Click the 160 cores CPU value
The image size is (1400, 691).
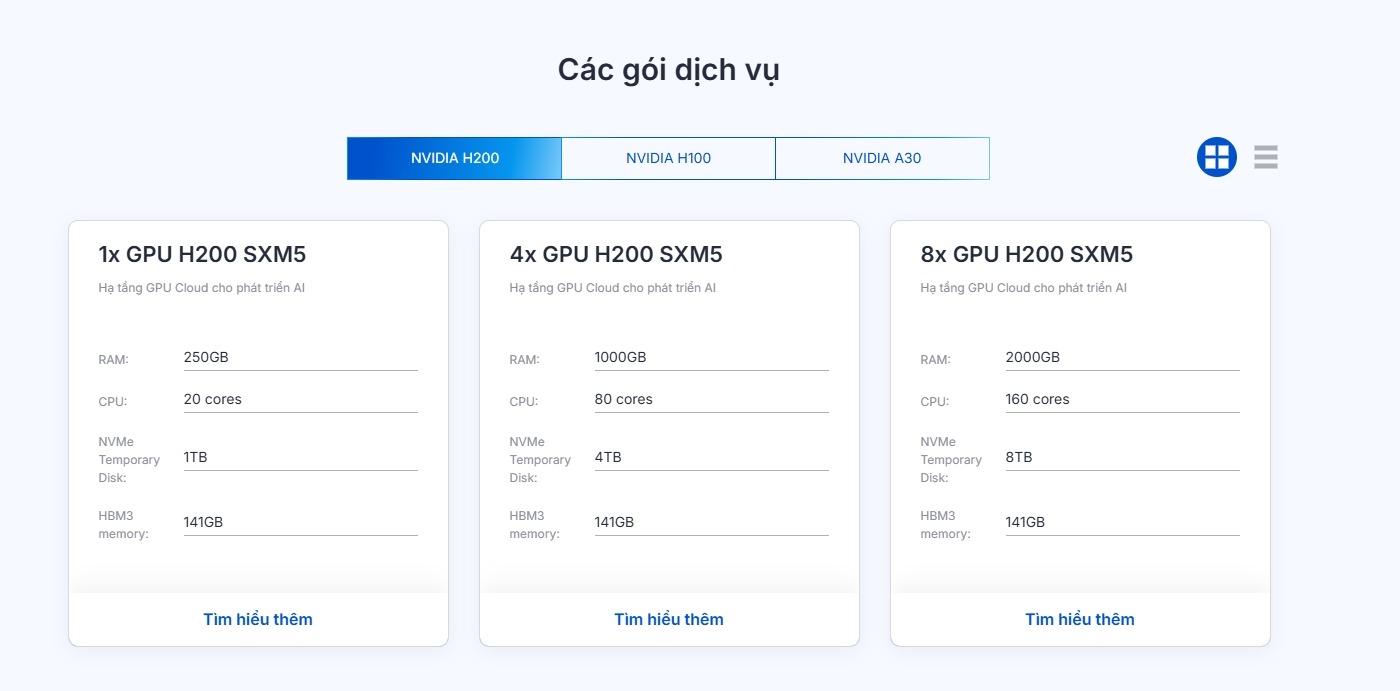1038,399
